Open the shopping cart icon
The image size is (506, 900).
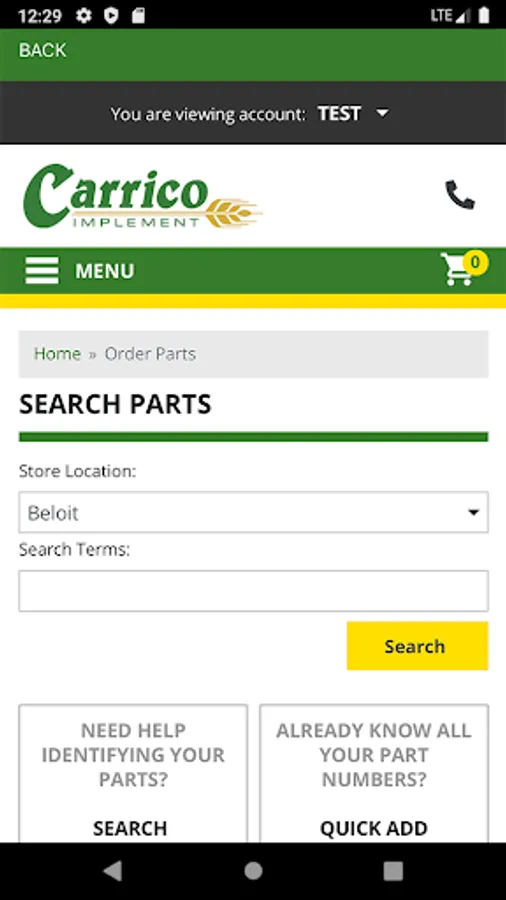[457, 269]
